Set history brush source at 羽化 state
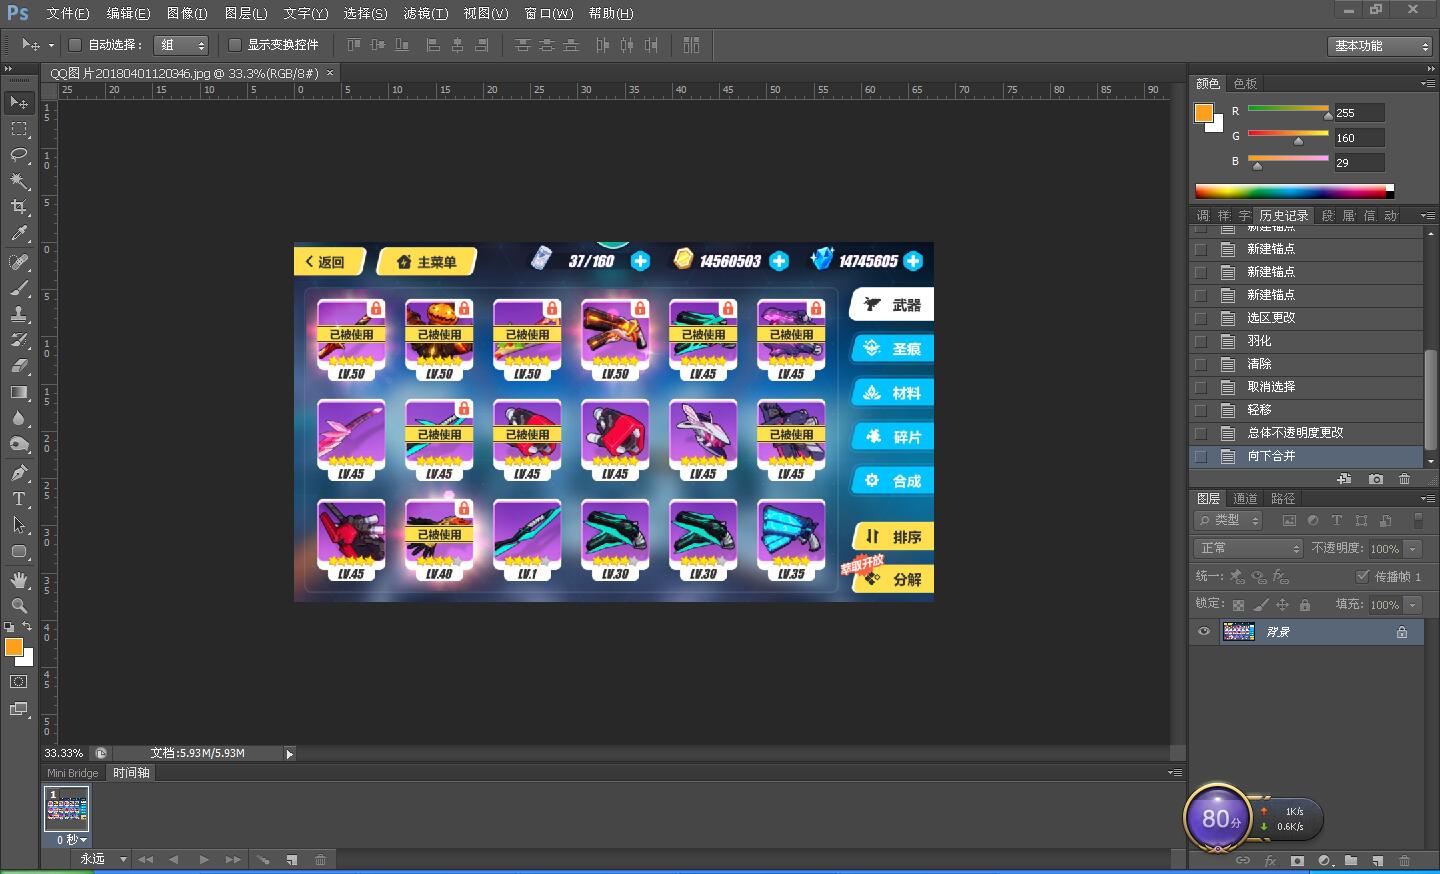 click(1201, 341)
